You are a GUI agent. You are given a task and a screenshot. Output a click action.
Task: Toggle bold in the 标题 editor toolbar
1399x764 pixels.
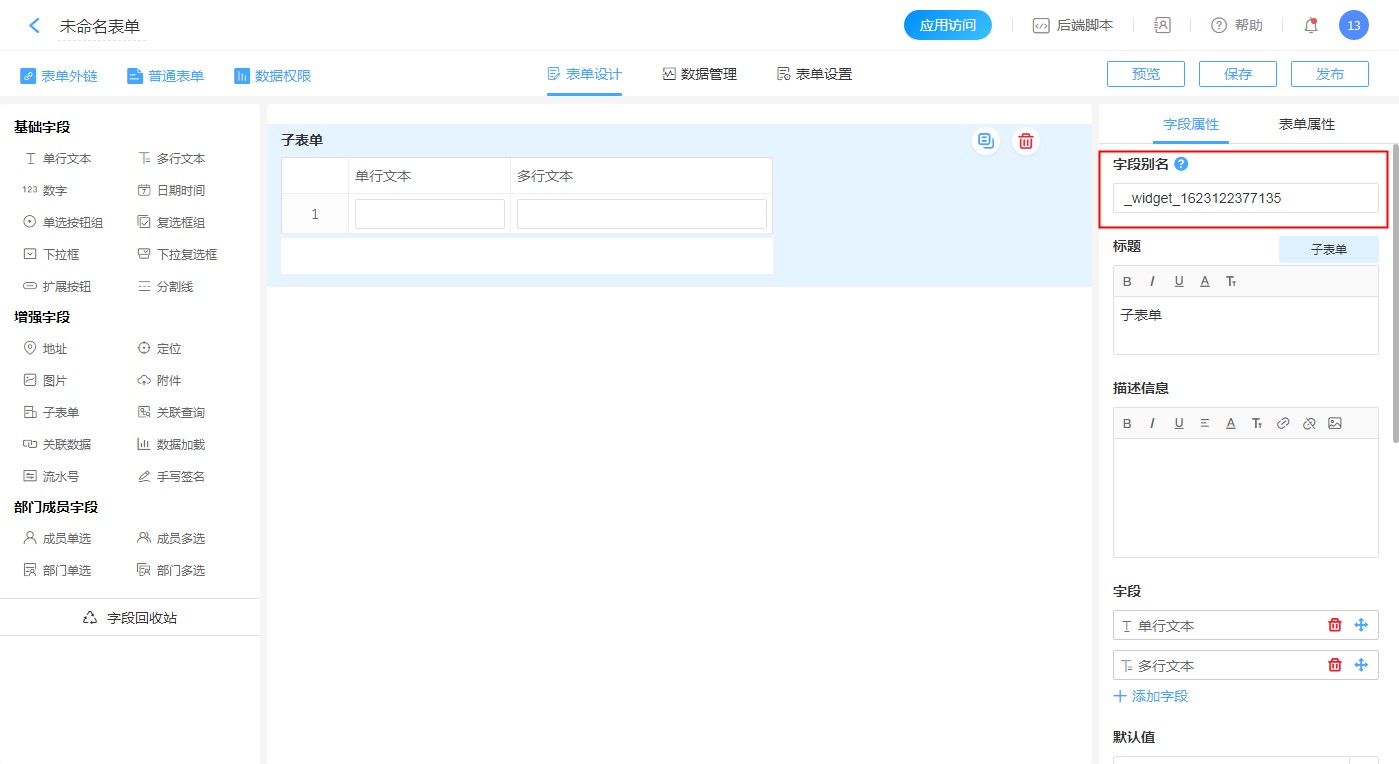point(1127,282)
